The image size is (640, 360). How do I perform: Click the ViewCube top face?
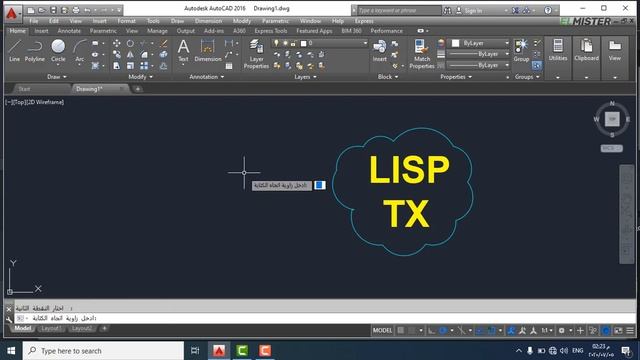(612, 119)
